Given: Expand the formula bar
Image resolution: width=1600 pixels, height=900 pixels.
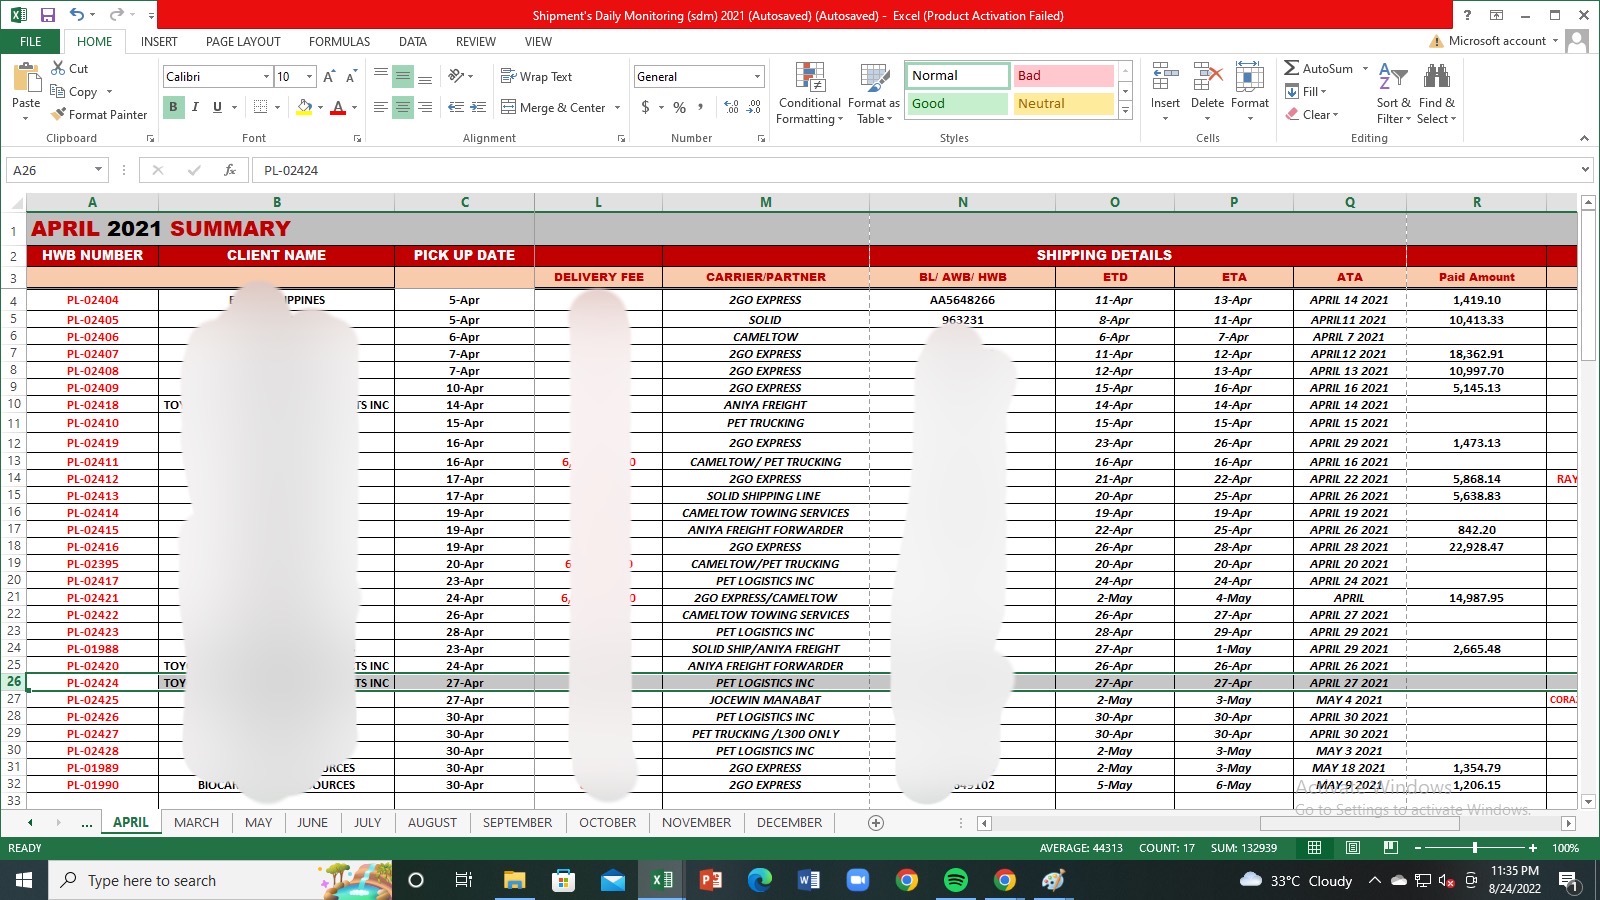Looking at the screenshot, I should tap(1585, 170).
